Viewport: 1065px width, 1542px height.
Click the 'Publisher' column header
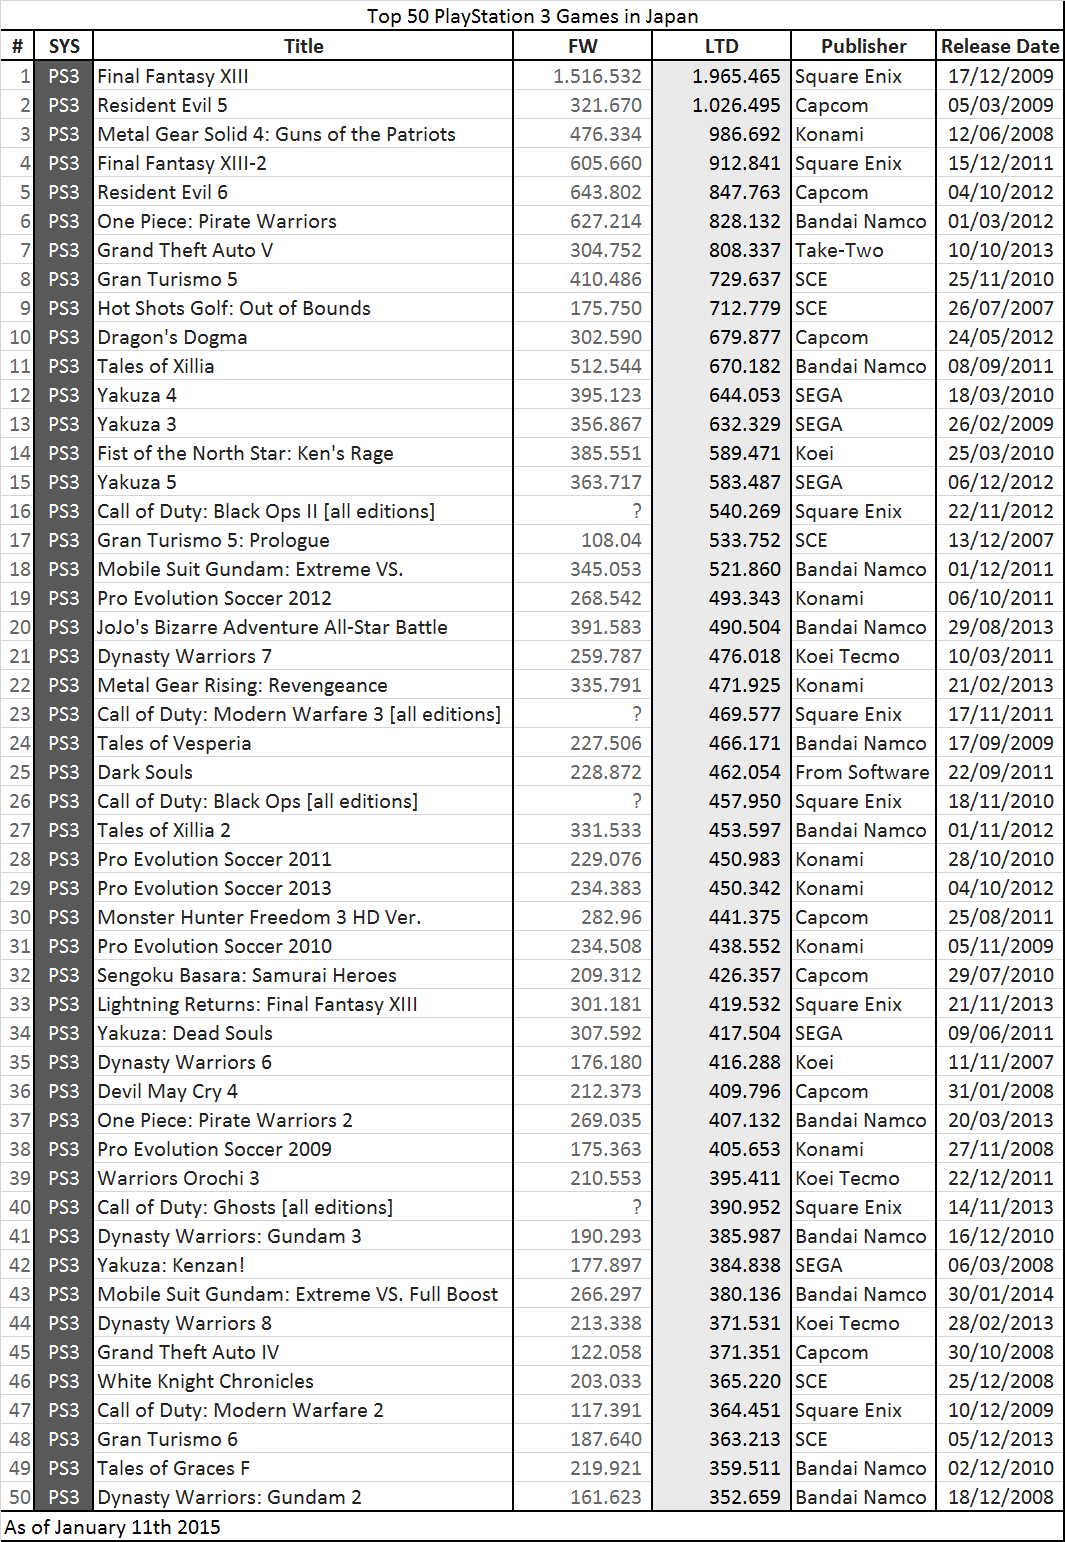pyautogui.click(x=864, y=46)
